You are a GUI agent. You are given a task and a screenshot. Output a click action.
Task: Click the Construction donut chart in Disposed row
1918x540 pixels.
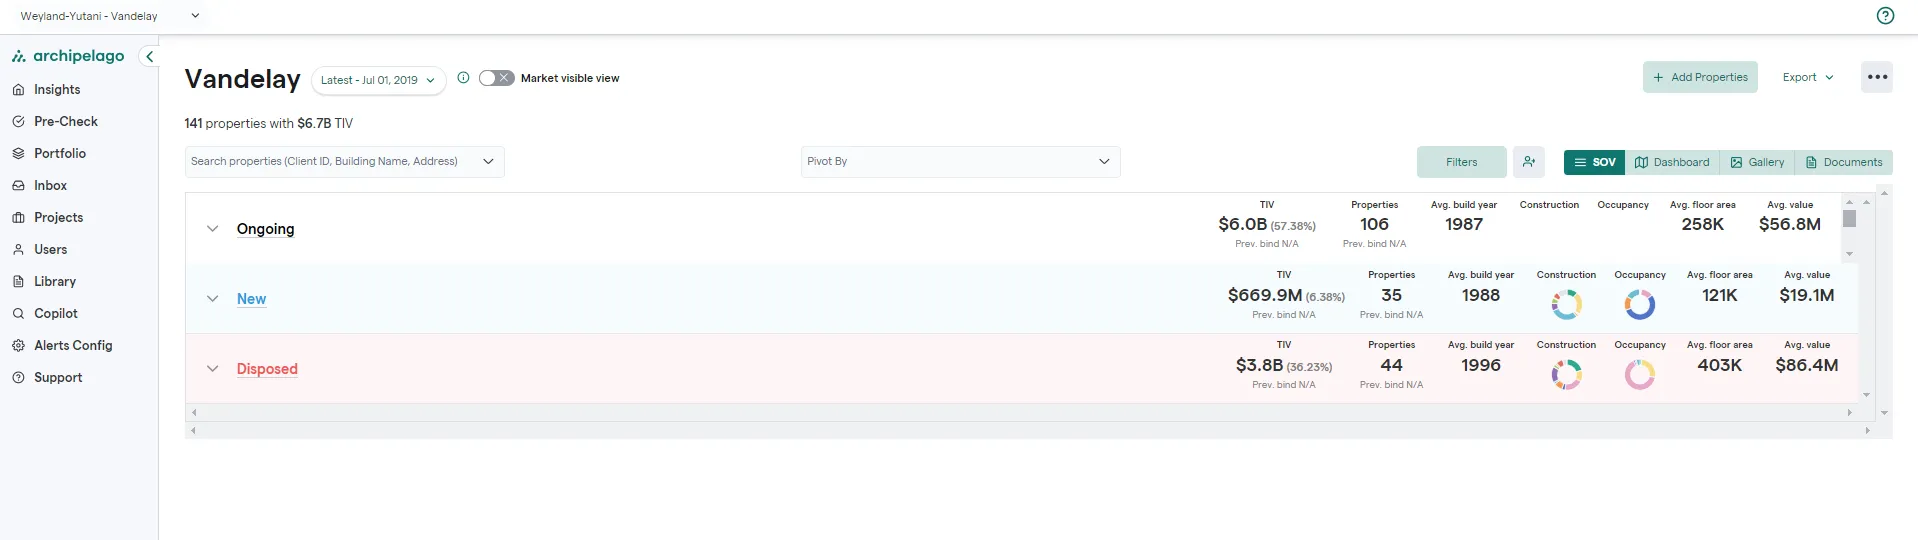(1566, 374)
